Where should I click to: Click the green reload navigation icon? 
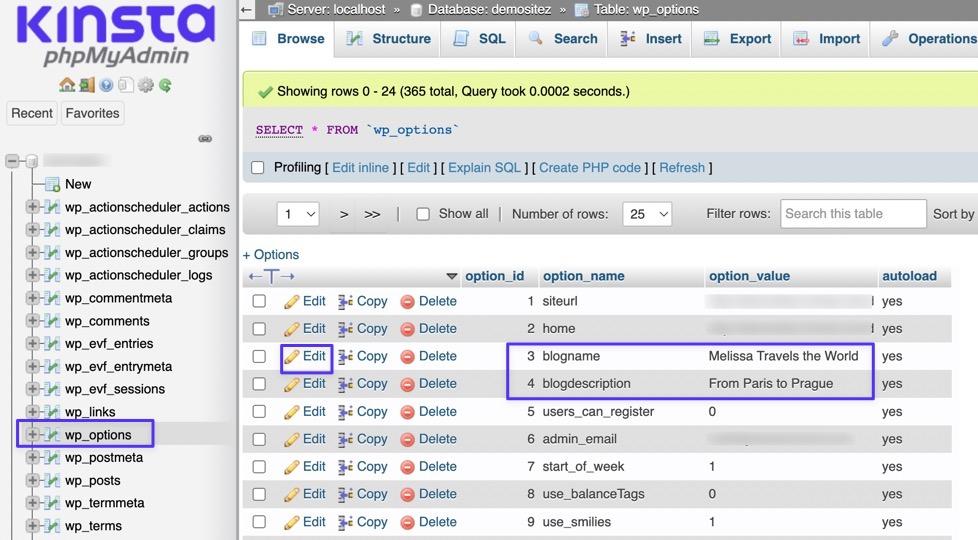click(165, 85)
